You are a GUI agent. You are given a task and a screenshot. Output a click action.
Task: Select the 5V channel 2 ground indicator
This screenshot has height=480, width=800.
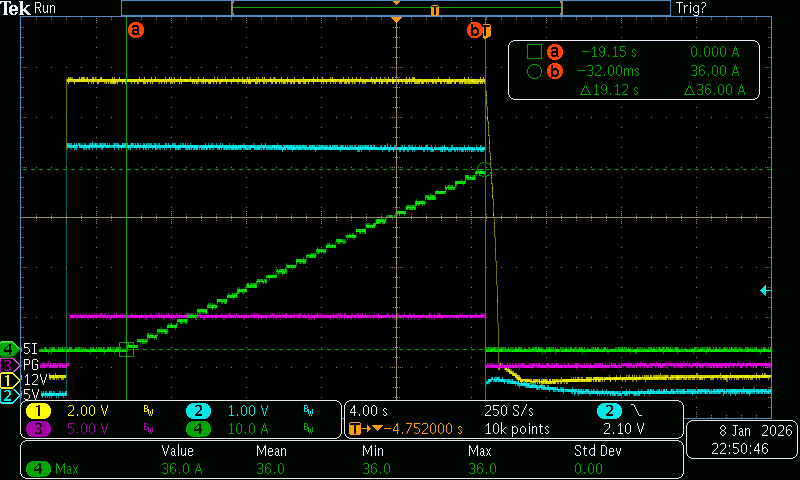pos(10,396)
